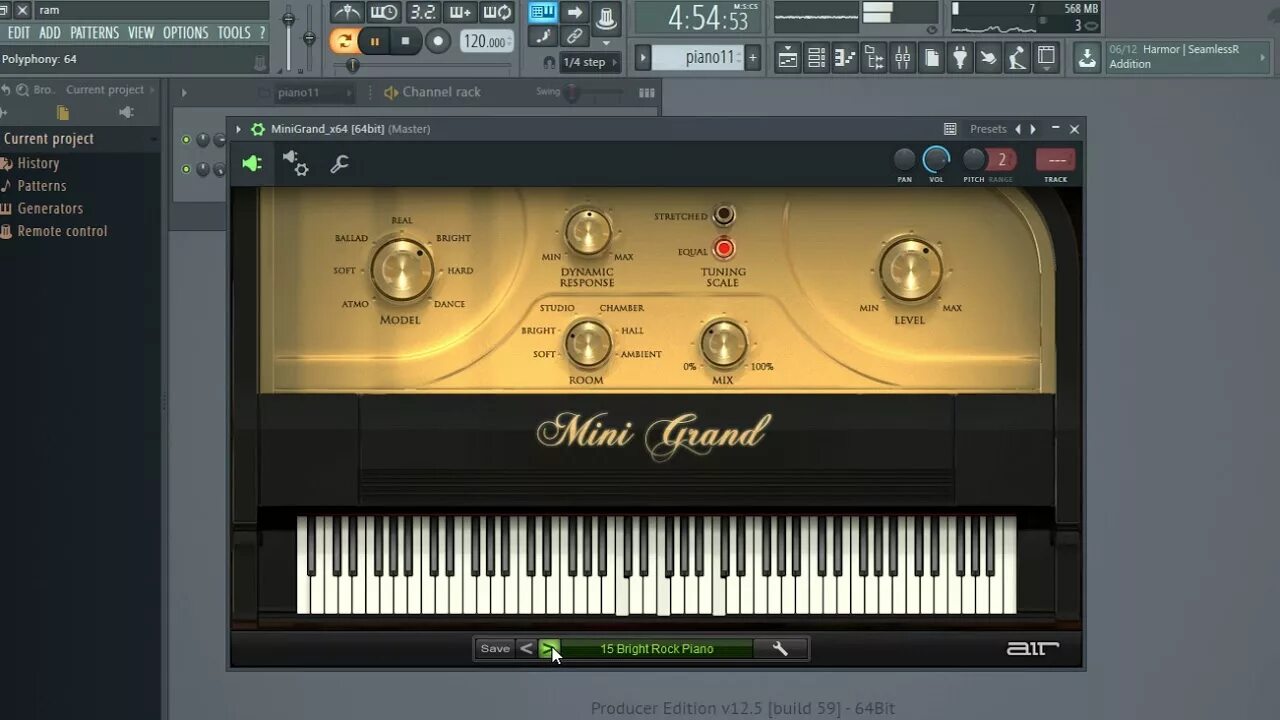This screenshot has height=720, width=1280.
Task: Click the song-position arrow icon in toolbar
Action: point(574,12)
